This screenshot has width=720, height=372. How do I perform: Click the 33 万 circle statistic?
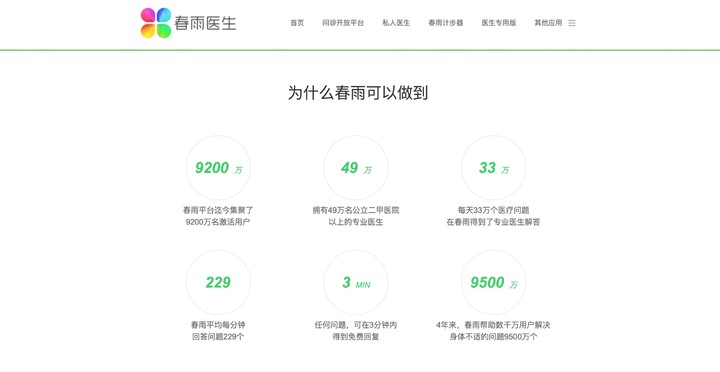(x=494, y=168)
